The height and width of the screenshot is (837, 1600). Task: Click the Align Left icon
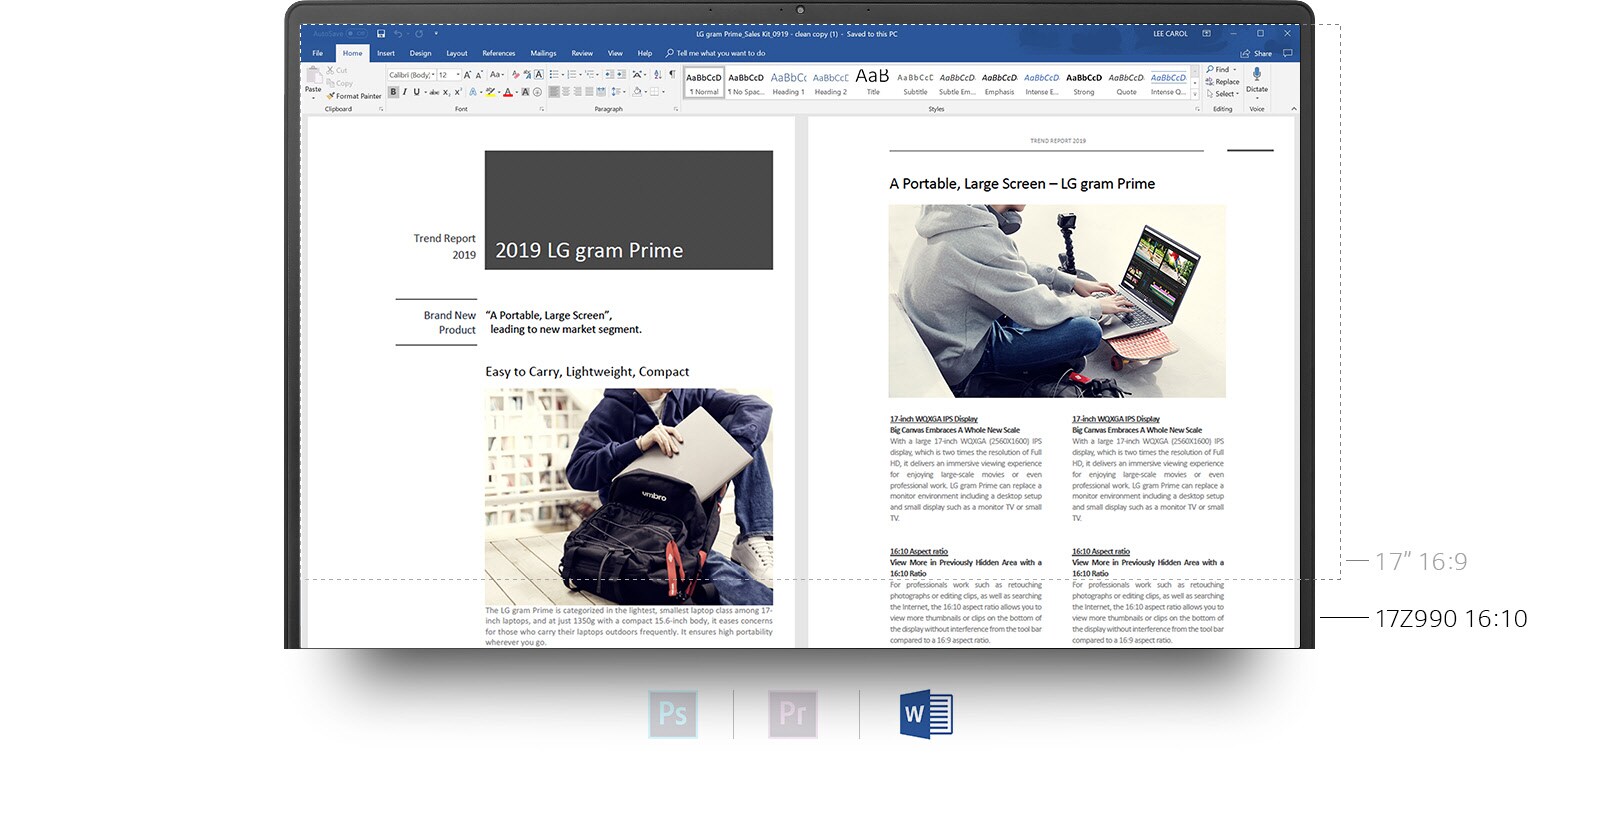pyautogui.click(x=554, y=92)
